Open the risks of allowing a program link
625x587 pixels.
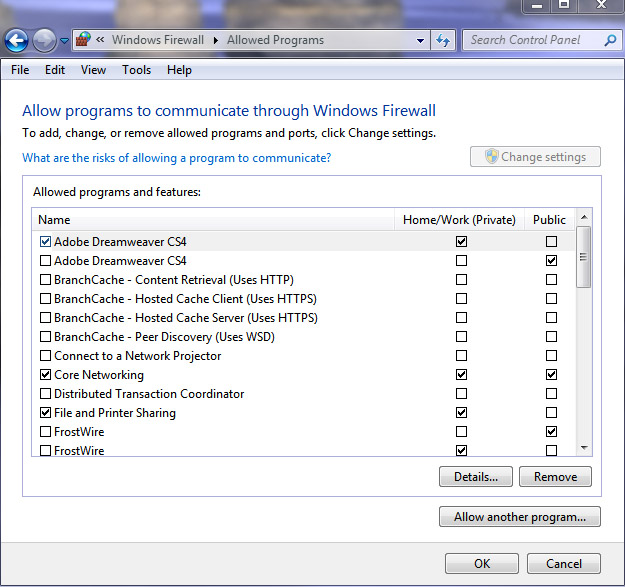(177, 158)
